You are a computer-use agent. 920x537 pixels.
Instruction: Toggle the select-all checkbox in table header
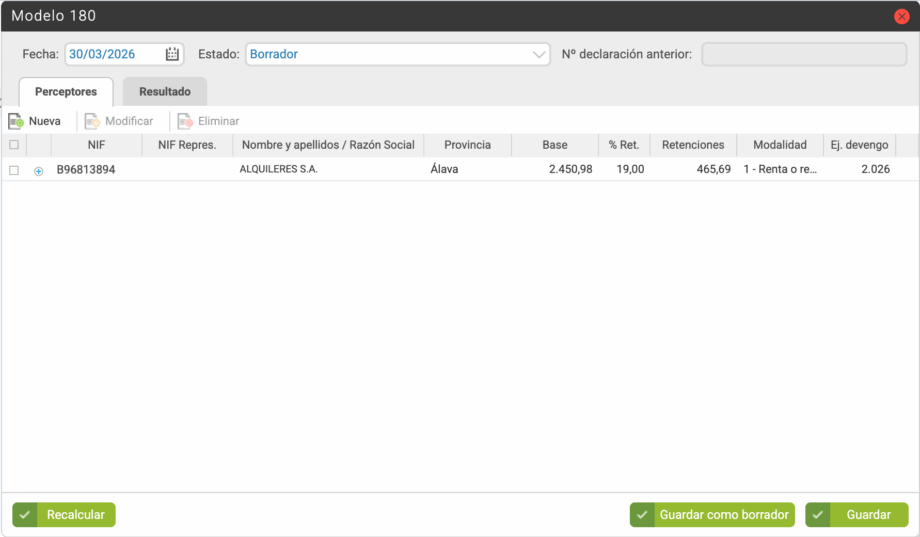tap(14, 145)
